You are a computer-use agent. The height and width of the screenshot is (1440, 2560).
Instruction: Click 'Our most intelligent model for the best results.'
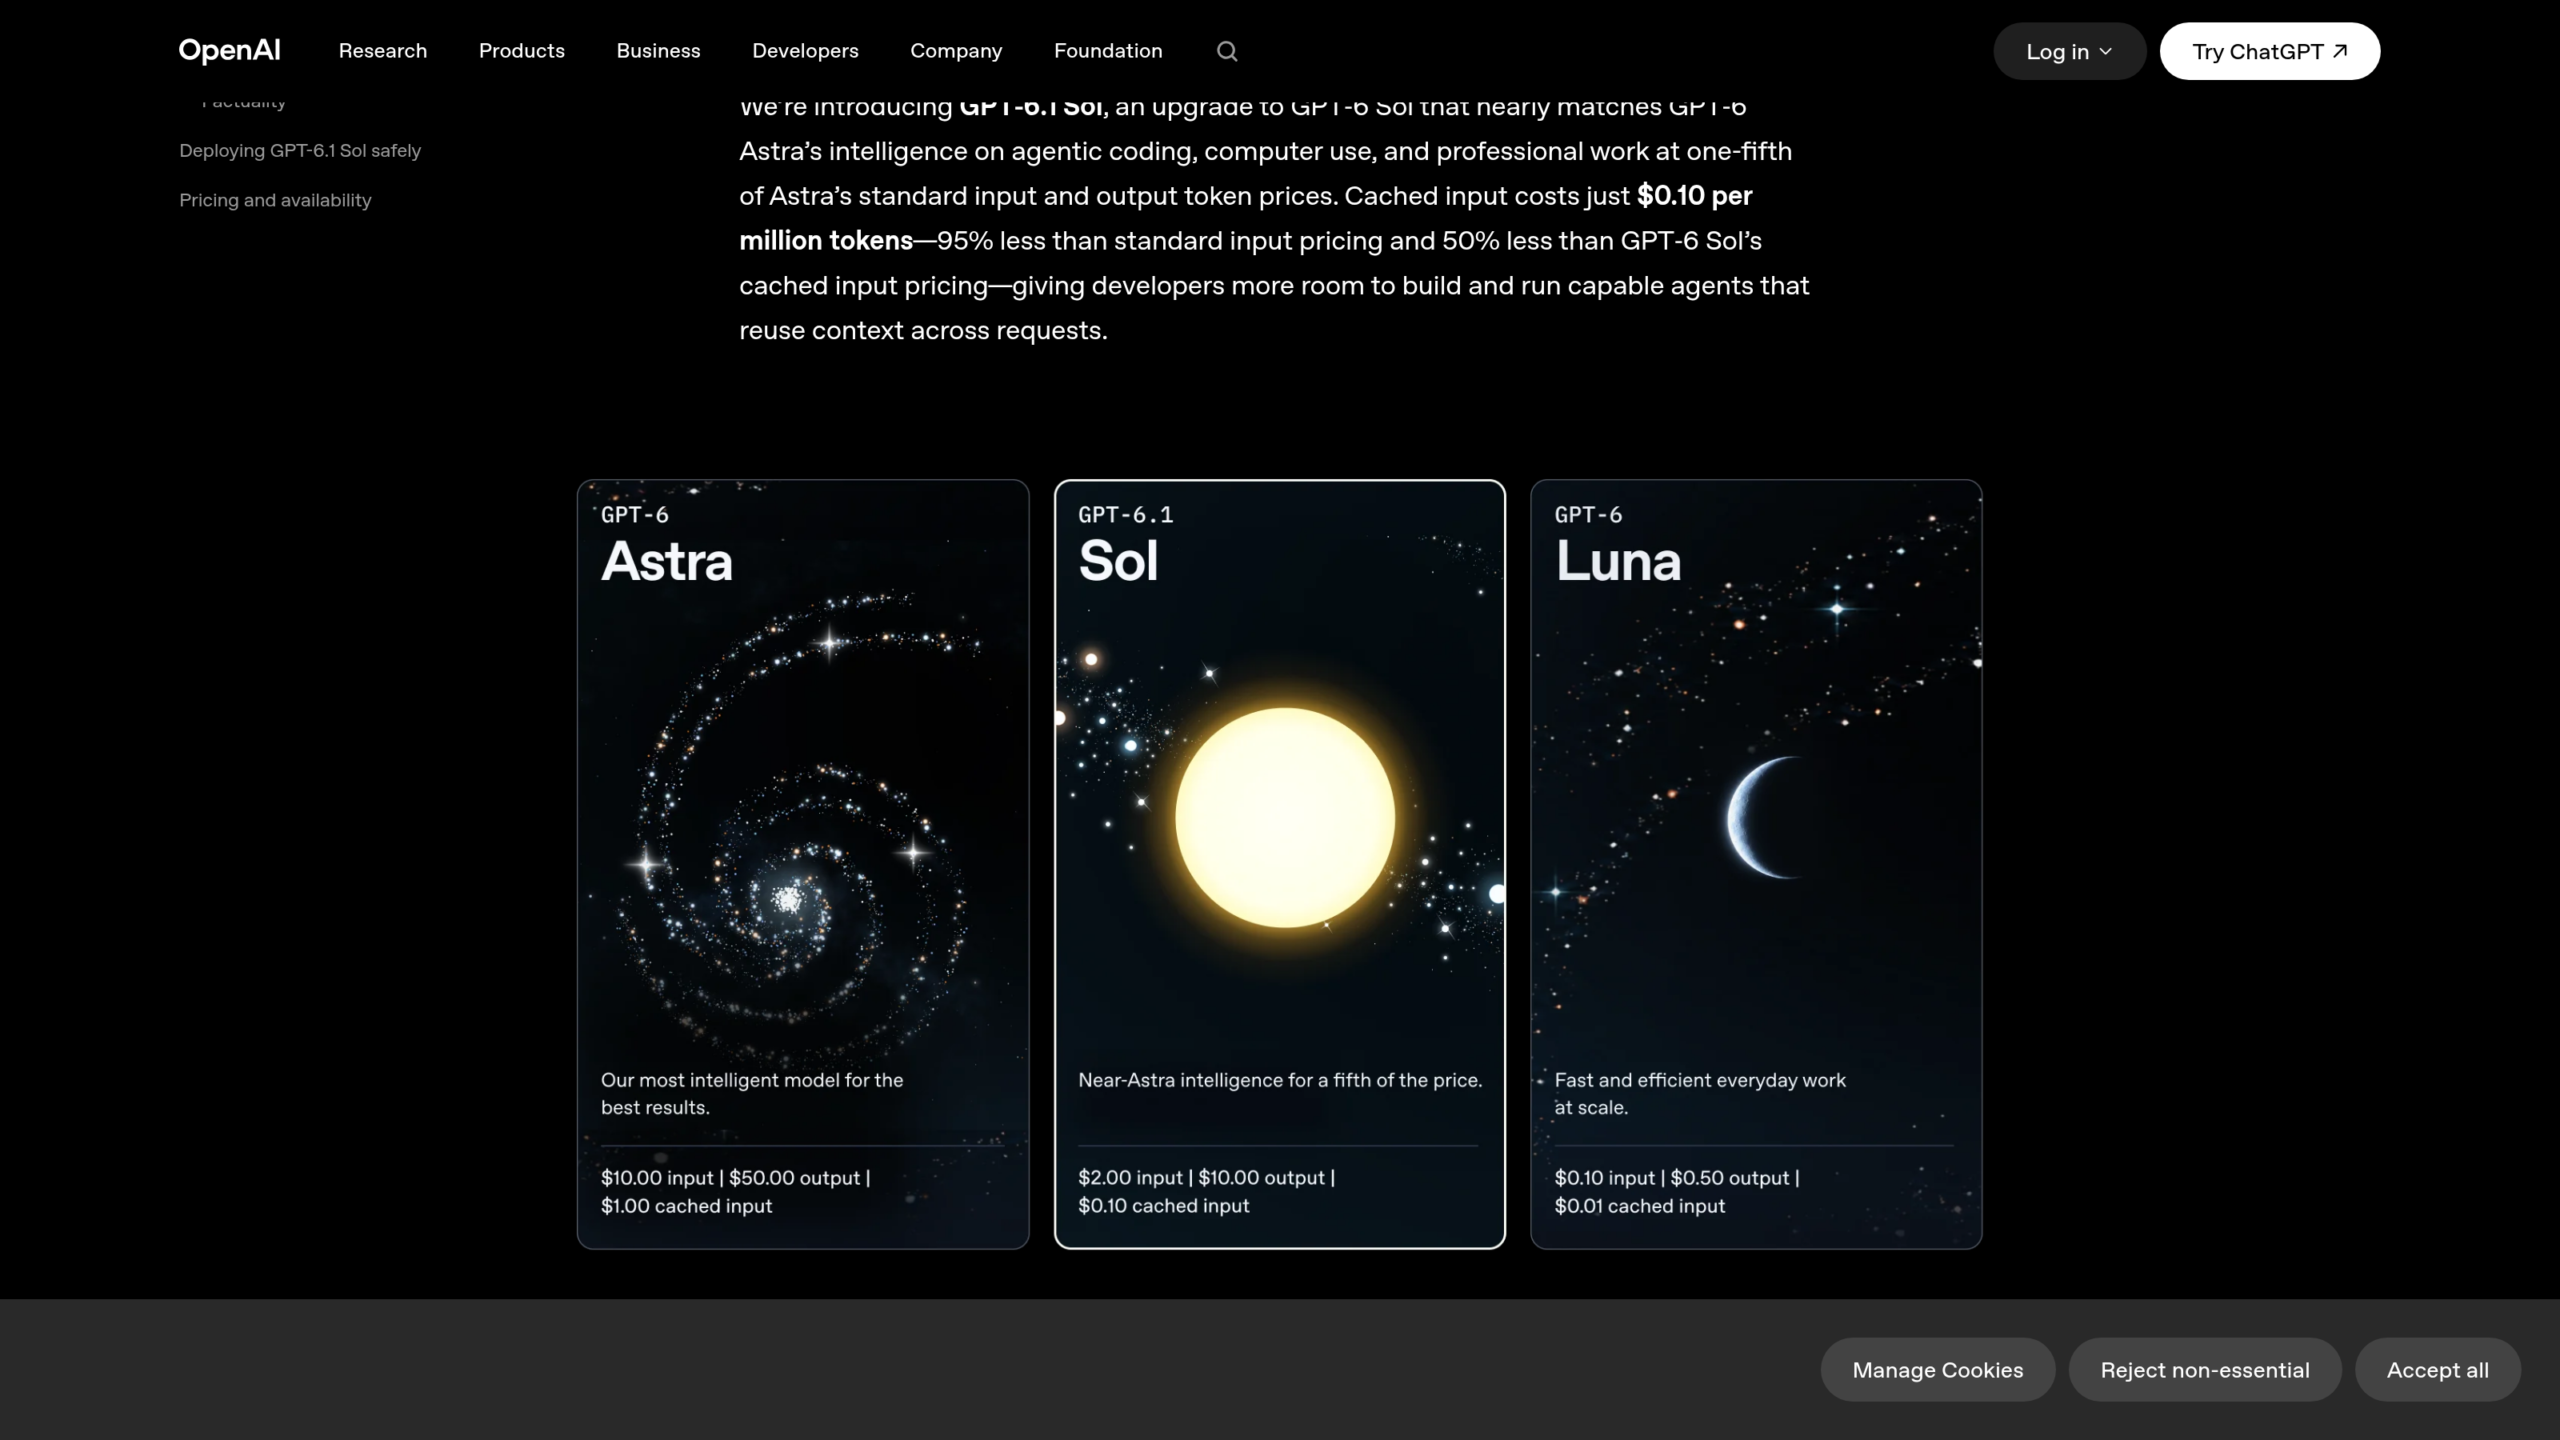[752, 1094]
